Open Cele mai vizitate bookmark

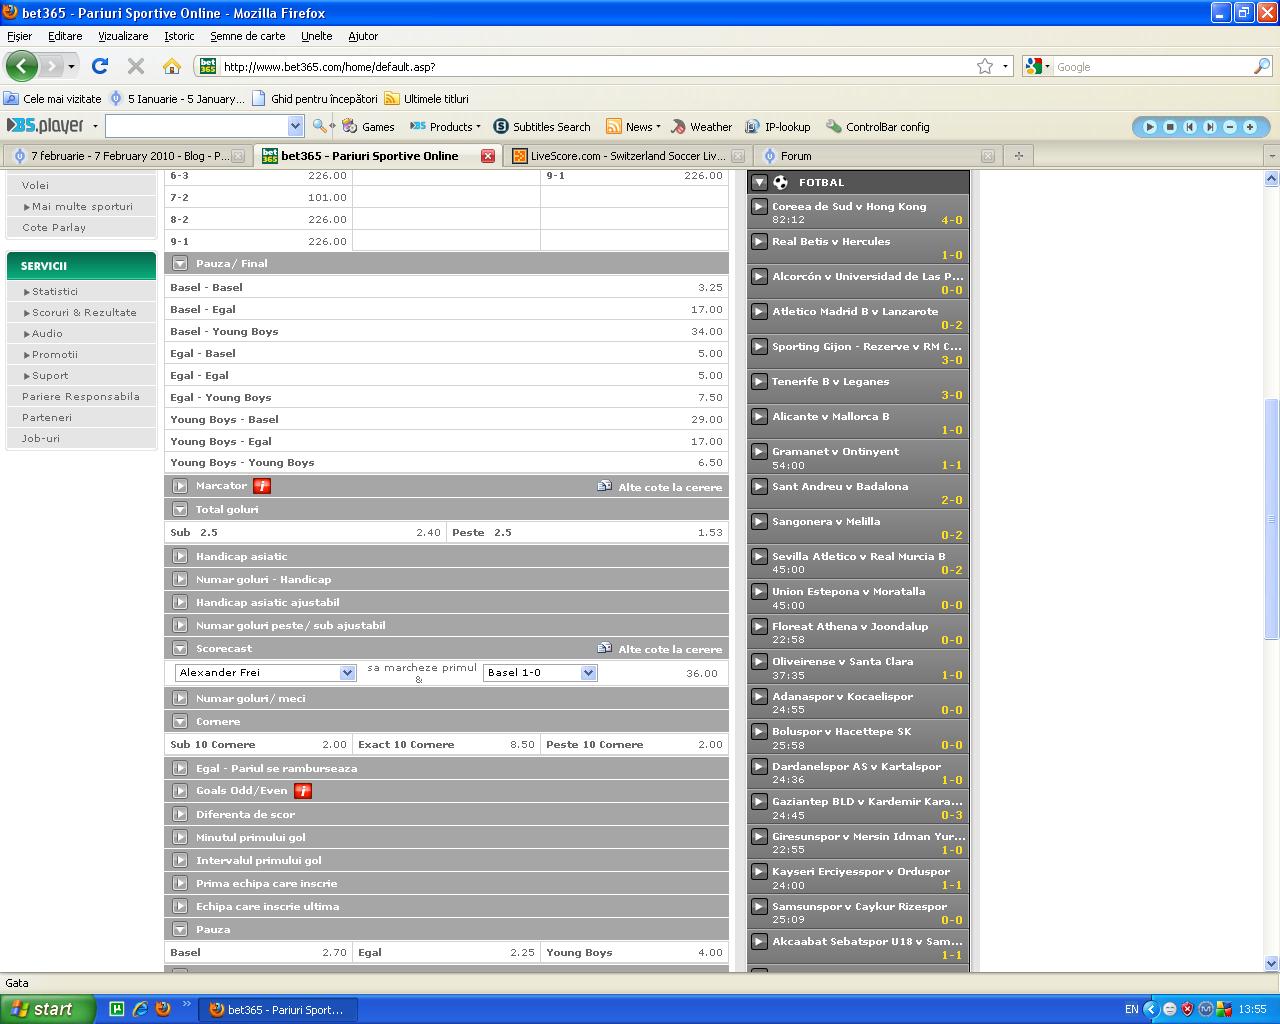click(x=53, y=99)
